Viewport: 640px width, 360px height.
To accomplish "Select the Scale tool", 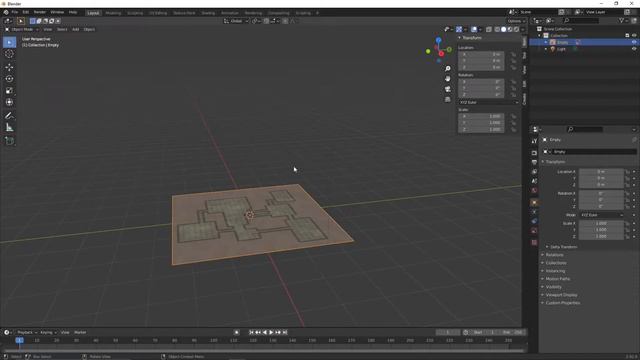I will [x=9, y=91].
